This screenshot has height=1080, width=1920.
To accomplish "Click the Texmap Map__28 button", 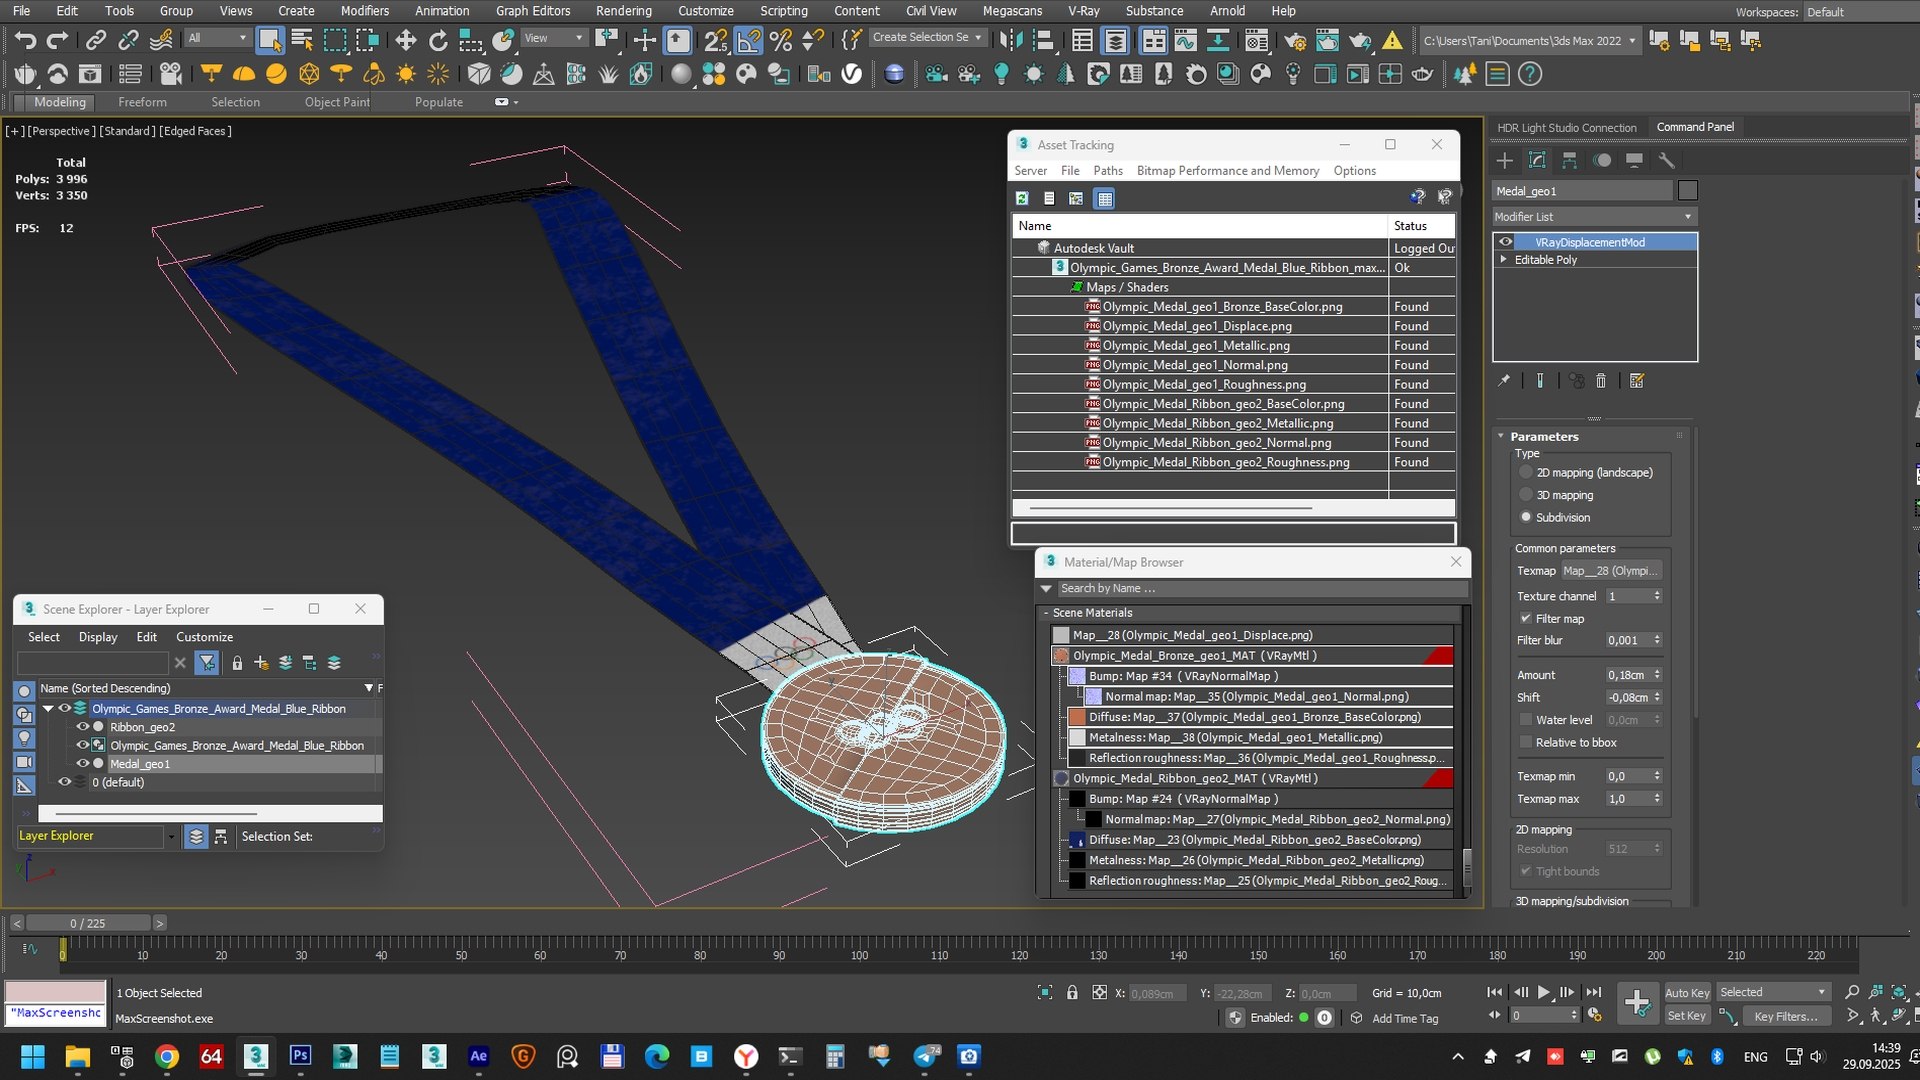I will [x=1611, y=571].
